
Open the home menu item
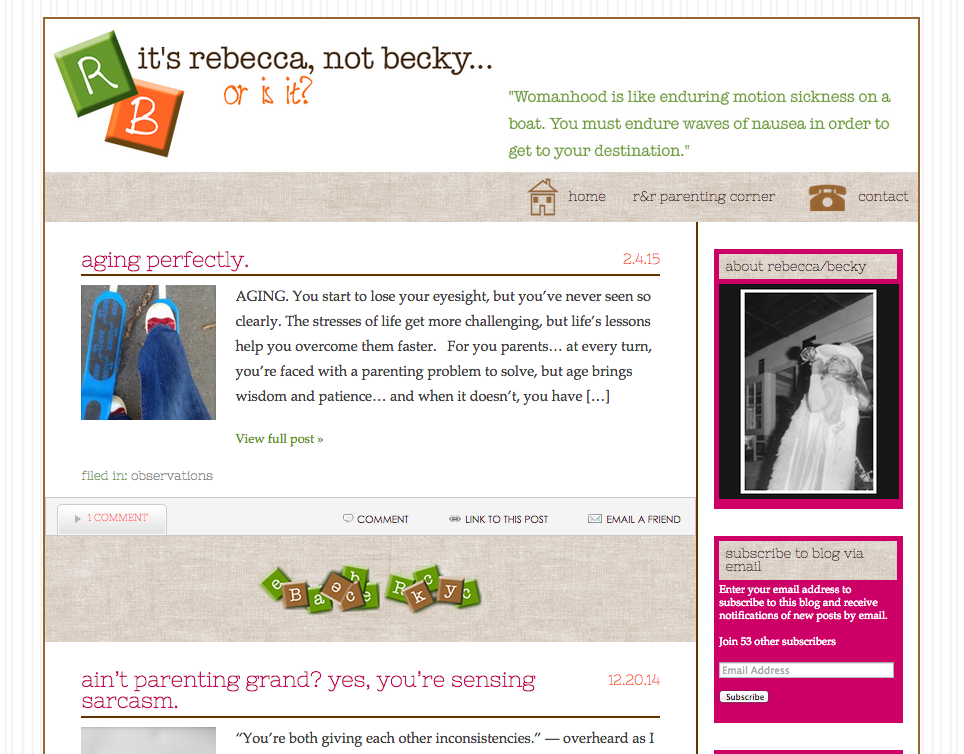click(x=587, y=196)
